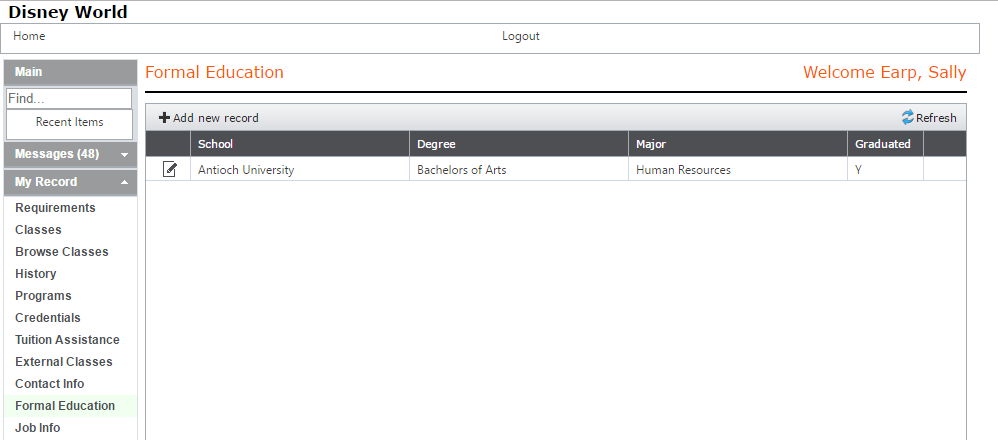The width and height of the screenshot is (998, 440).
Task: Sort by the School column header
Action: [215, 144]
